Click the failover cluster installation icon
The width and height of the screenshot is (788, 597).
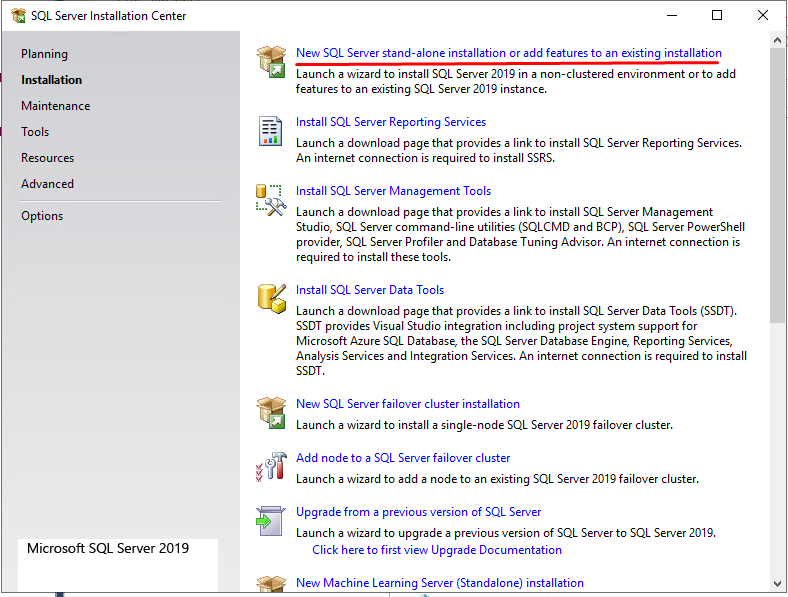point(270,412)
